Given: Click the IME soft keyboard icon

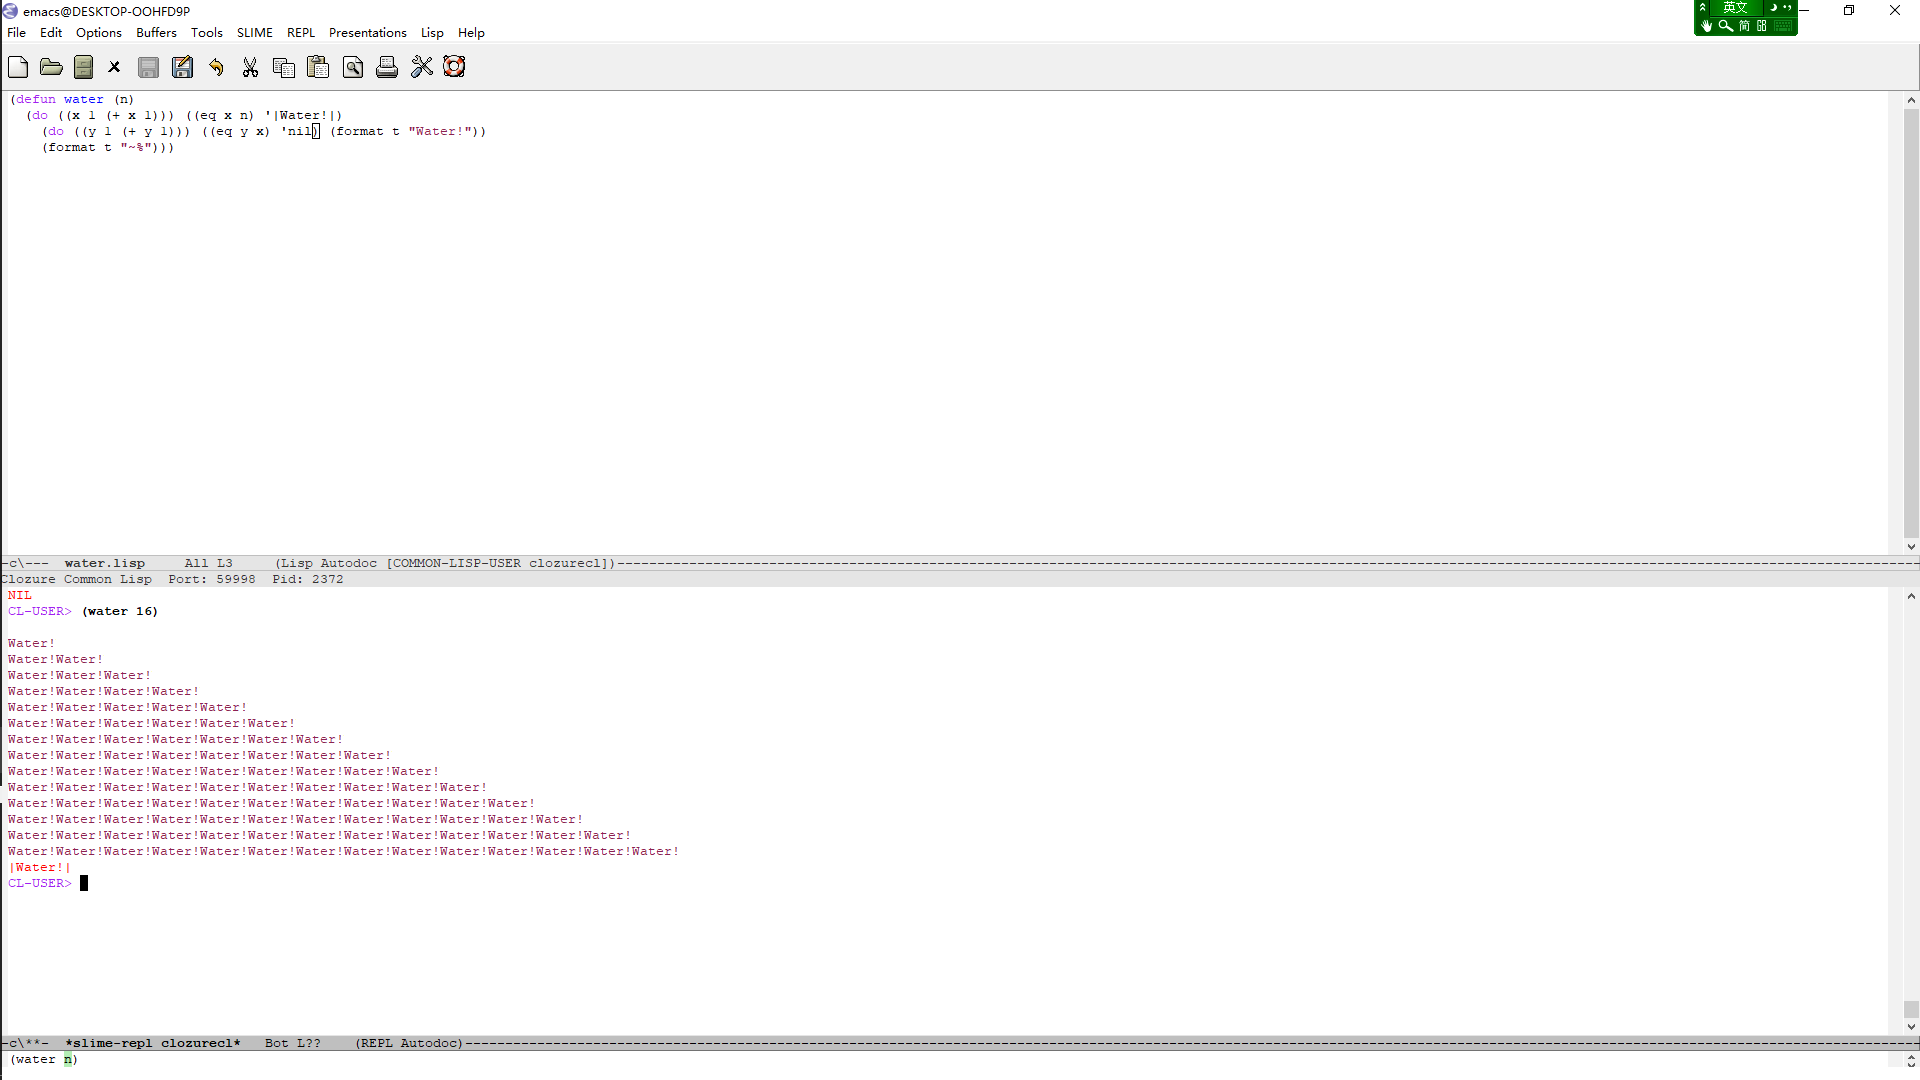Looking at the screenshot, I should click(1783, 26).
